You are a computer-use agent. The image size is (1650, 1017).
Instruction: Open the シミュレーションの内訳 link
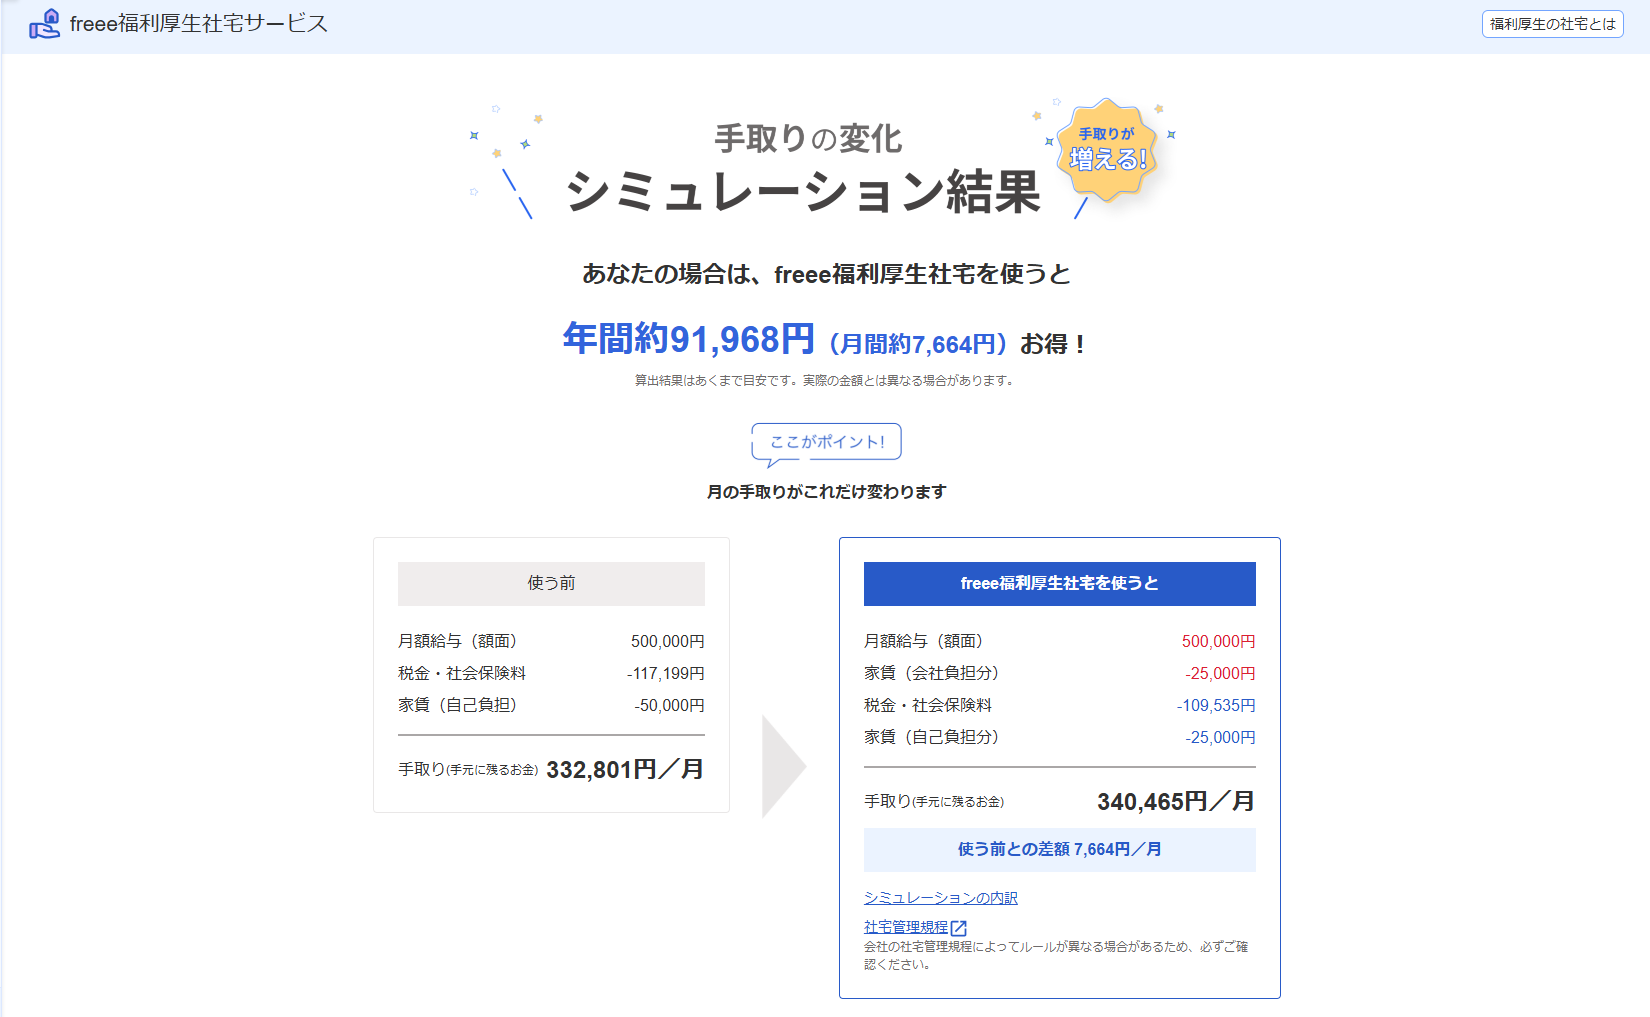[940, 898]
